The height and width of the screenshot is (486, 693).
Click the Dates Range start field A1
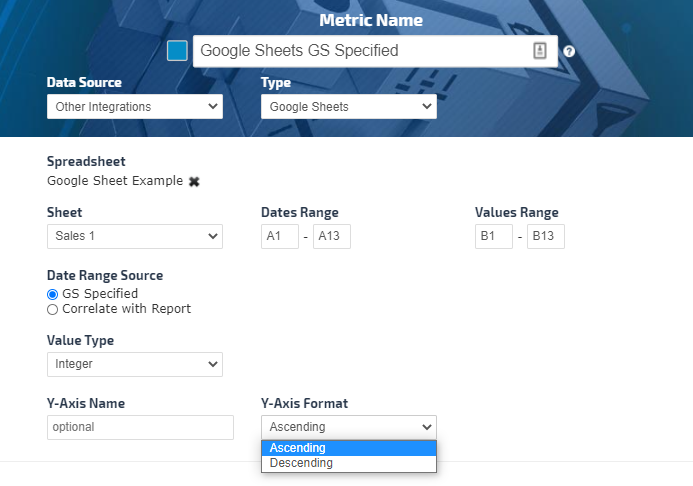279,237
